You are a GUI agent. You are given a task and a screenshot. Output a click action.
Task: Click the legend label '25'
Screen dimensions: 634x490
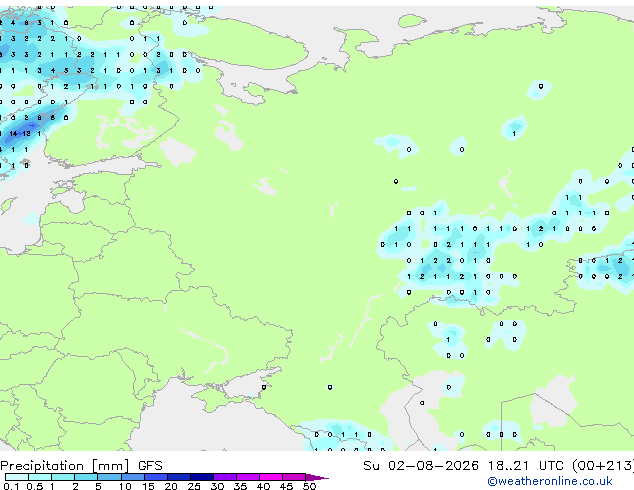click(194, 486)
